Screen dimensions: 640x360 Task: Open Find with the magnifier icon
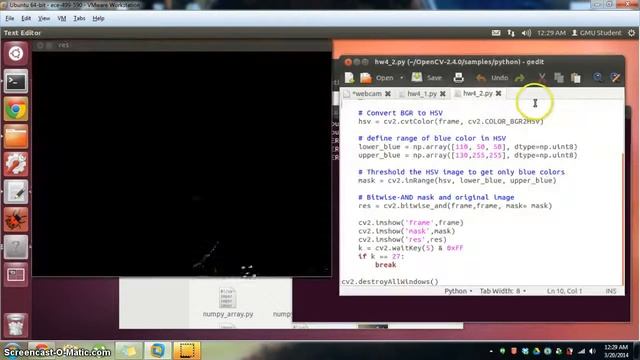[x=598, y=78]
